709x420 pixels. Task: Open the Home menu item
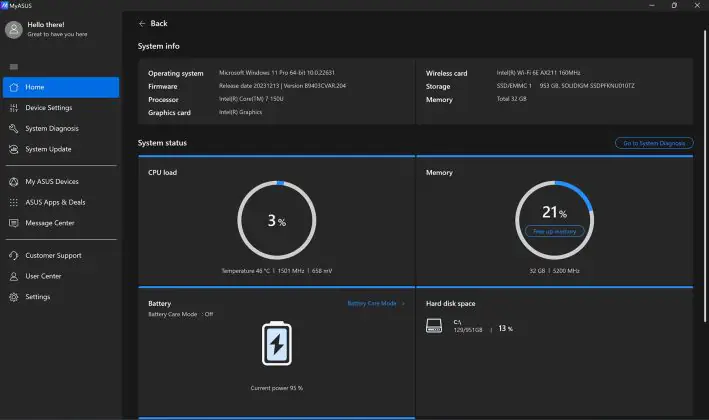pos(61,87)
